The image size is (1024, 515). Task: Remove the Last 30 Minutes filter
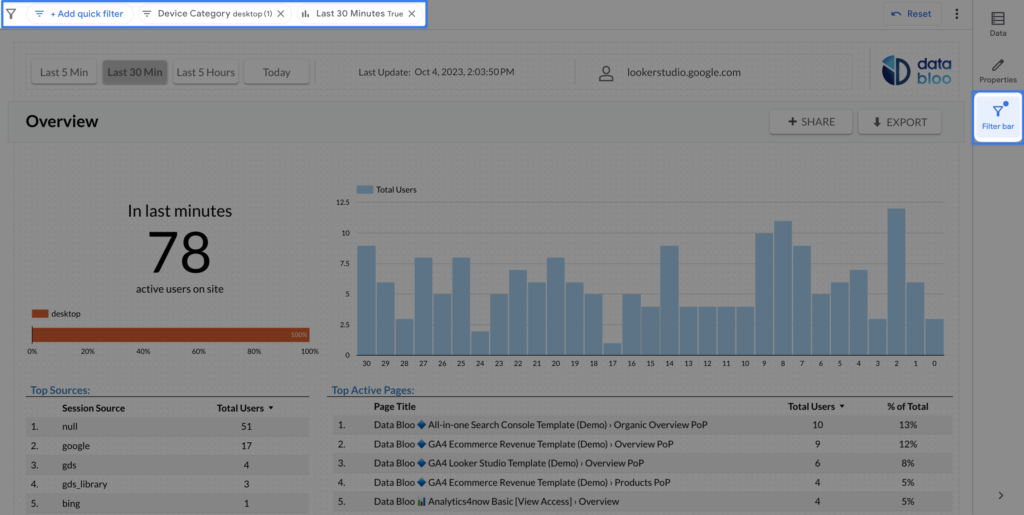(412, 14)
